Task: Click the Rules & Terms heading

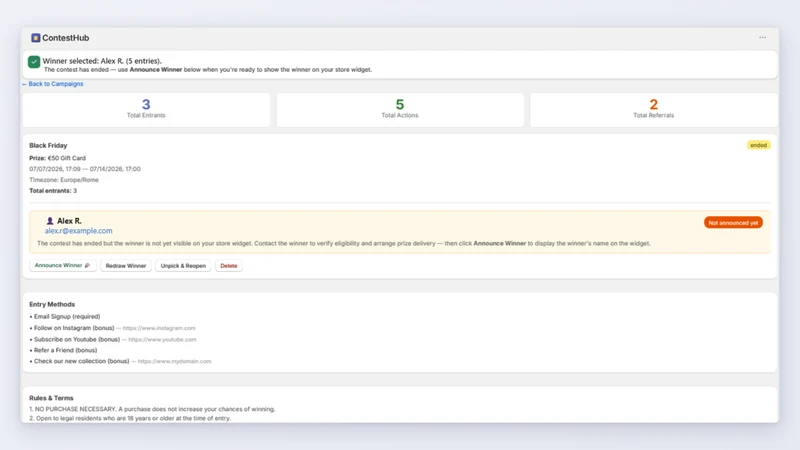Action: coord(51,398)
